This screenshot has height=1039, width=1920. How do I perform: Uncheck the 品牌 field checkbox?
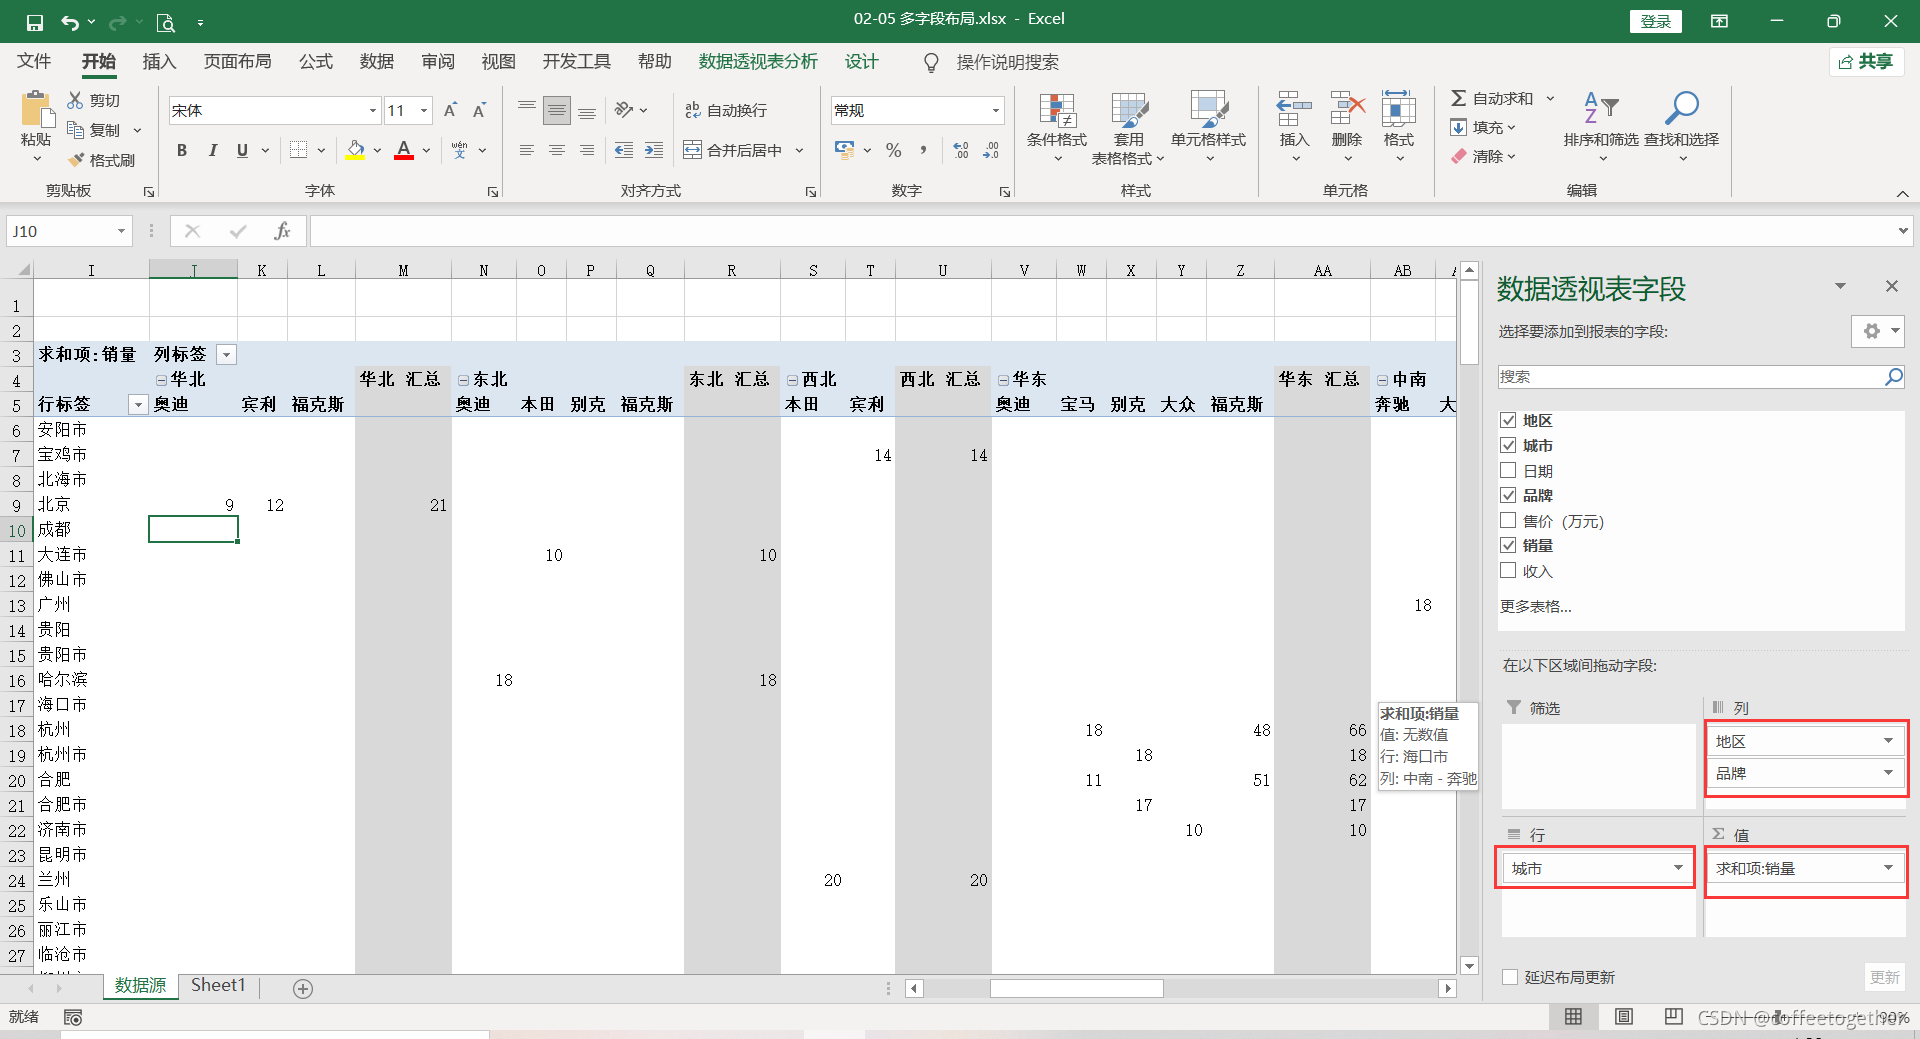click(1508, 495)
